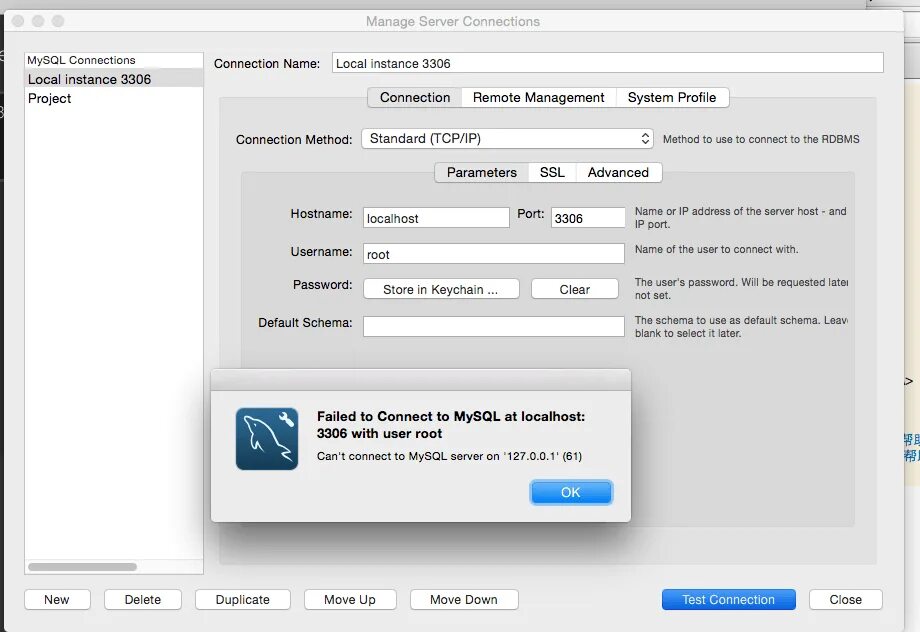Clear the stored password

pos(574,289)
